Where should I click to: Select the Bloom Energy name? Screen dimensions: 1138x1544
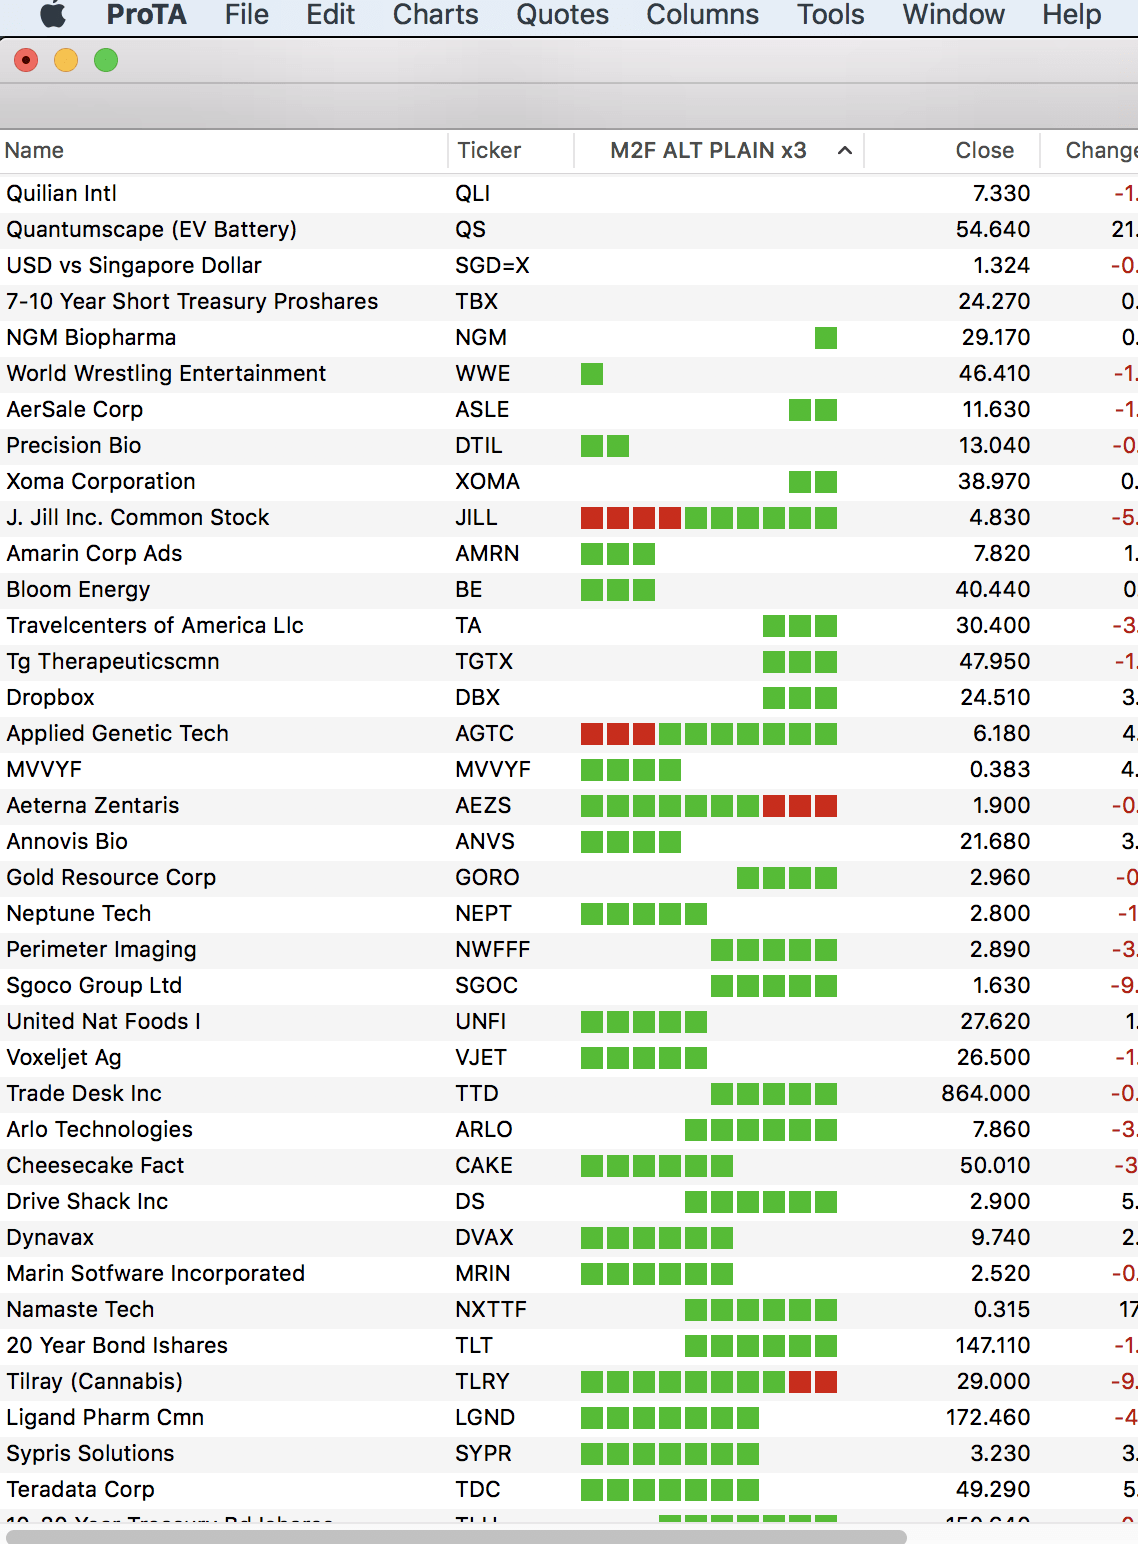pyautogui.click(x=78, y=590)
